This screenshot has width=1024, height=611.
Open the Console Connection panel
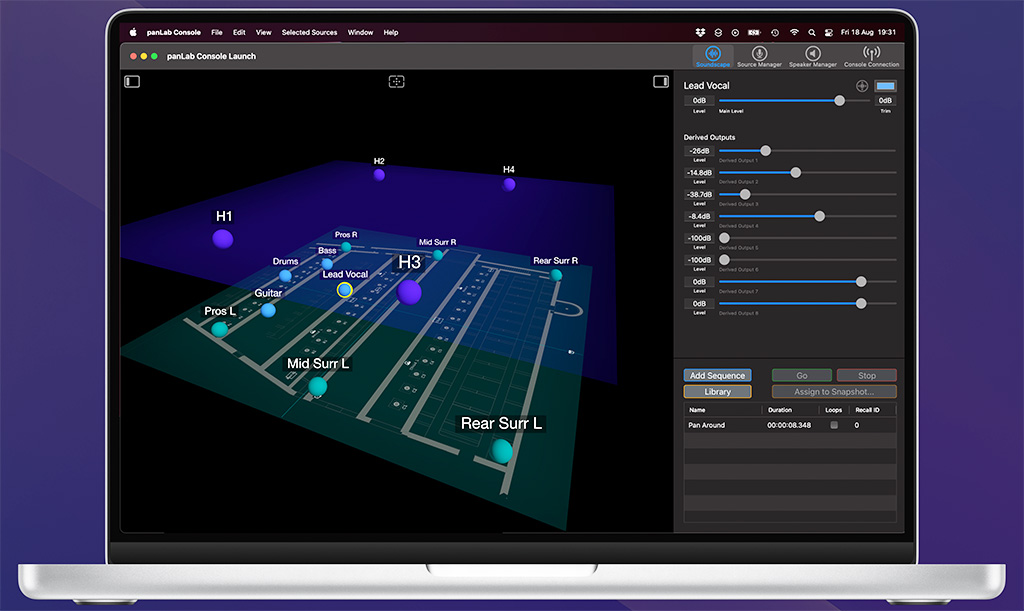tap(871, 56)
